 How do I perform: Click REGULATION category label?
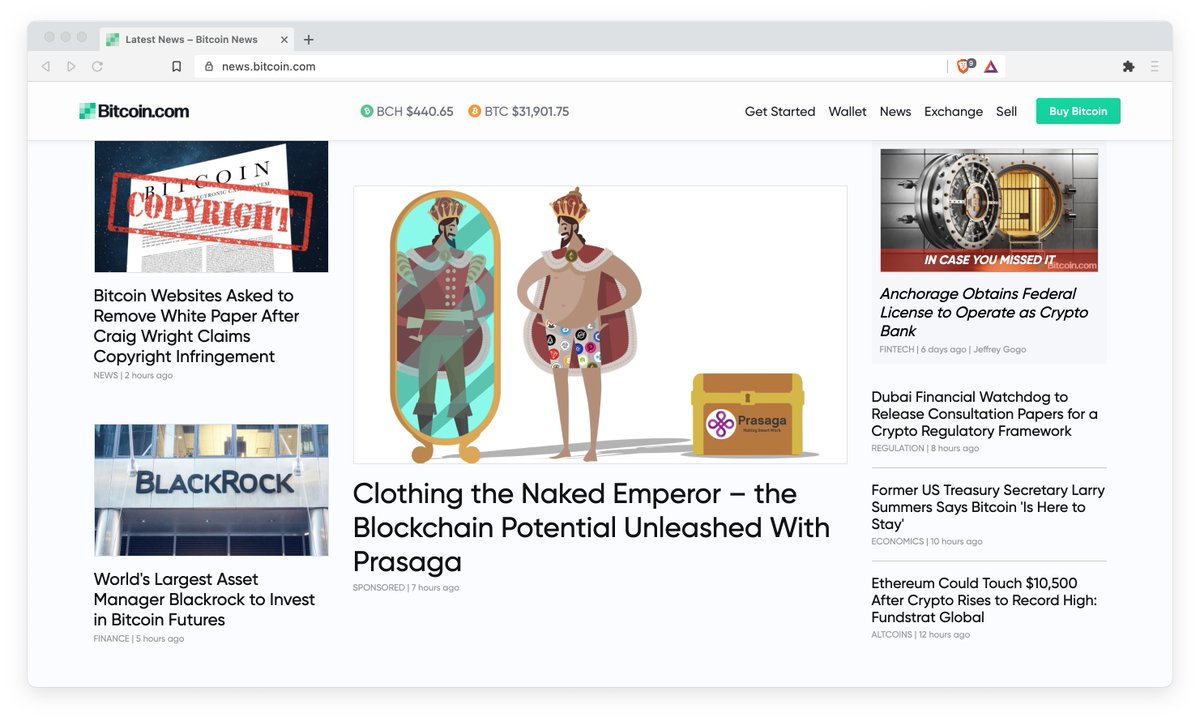click(x=898, y=449)
